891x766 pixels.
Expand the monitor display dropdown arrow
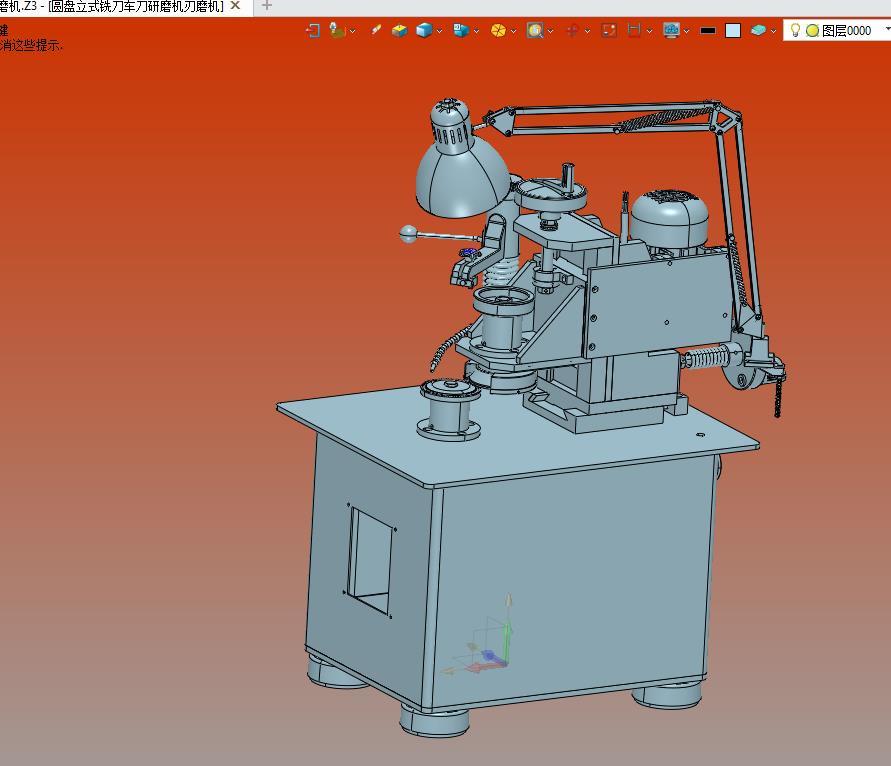pos(687,31)
